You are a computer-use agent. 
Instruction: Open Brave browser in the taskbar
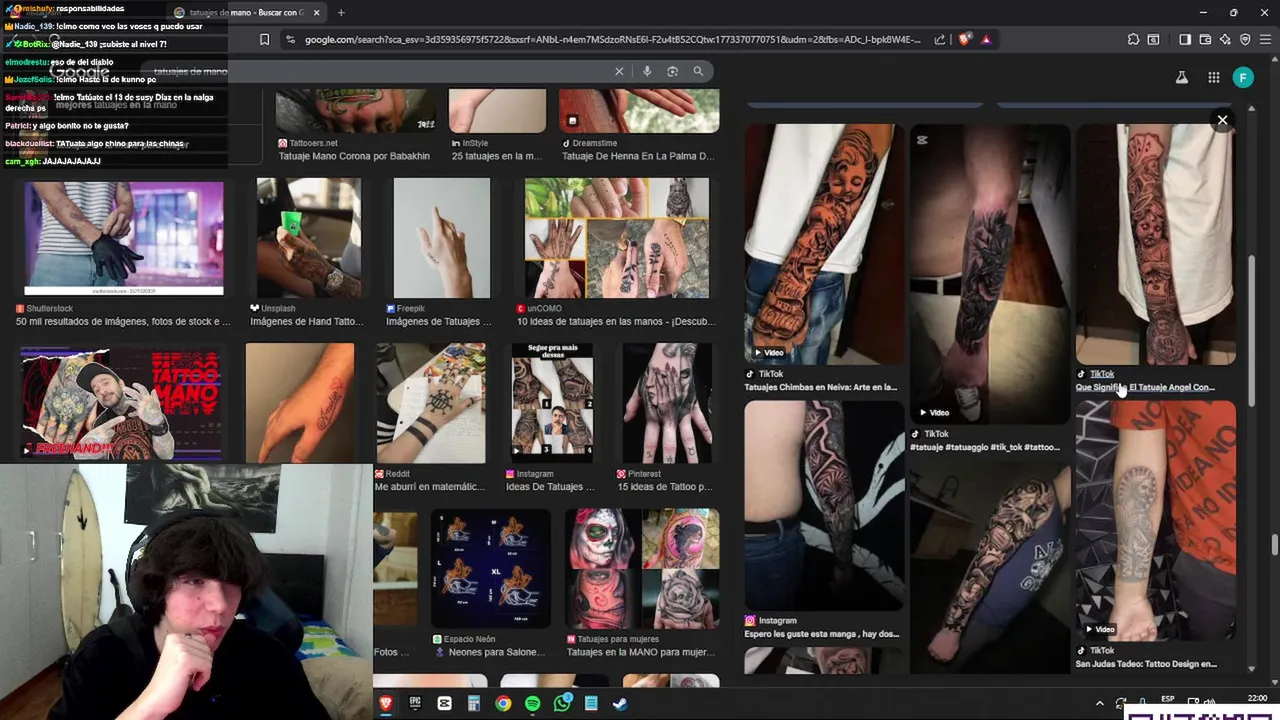click(x=386, y=704)
